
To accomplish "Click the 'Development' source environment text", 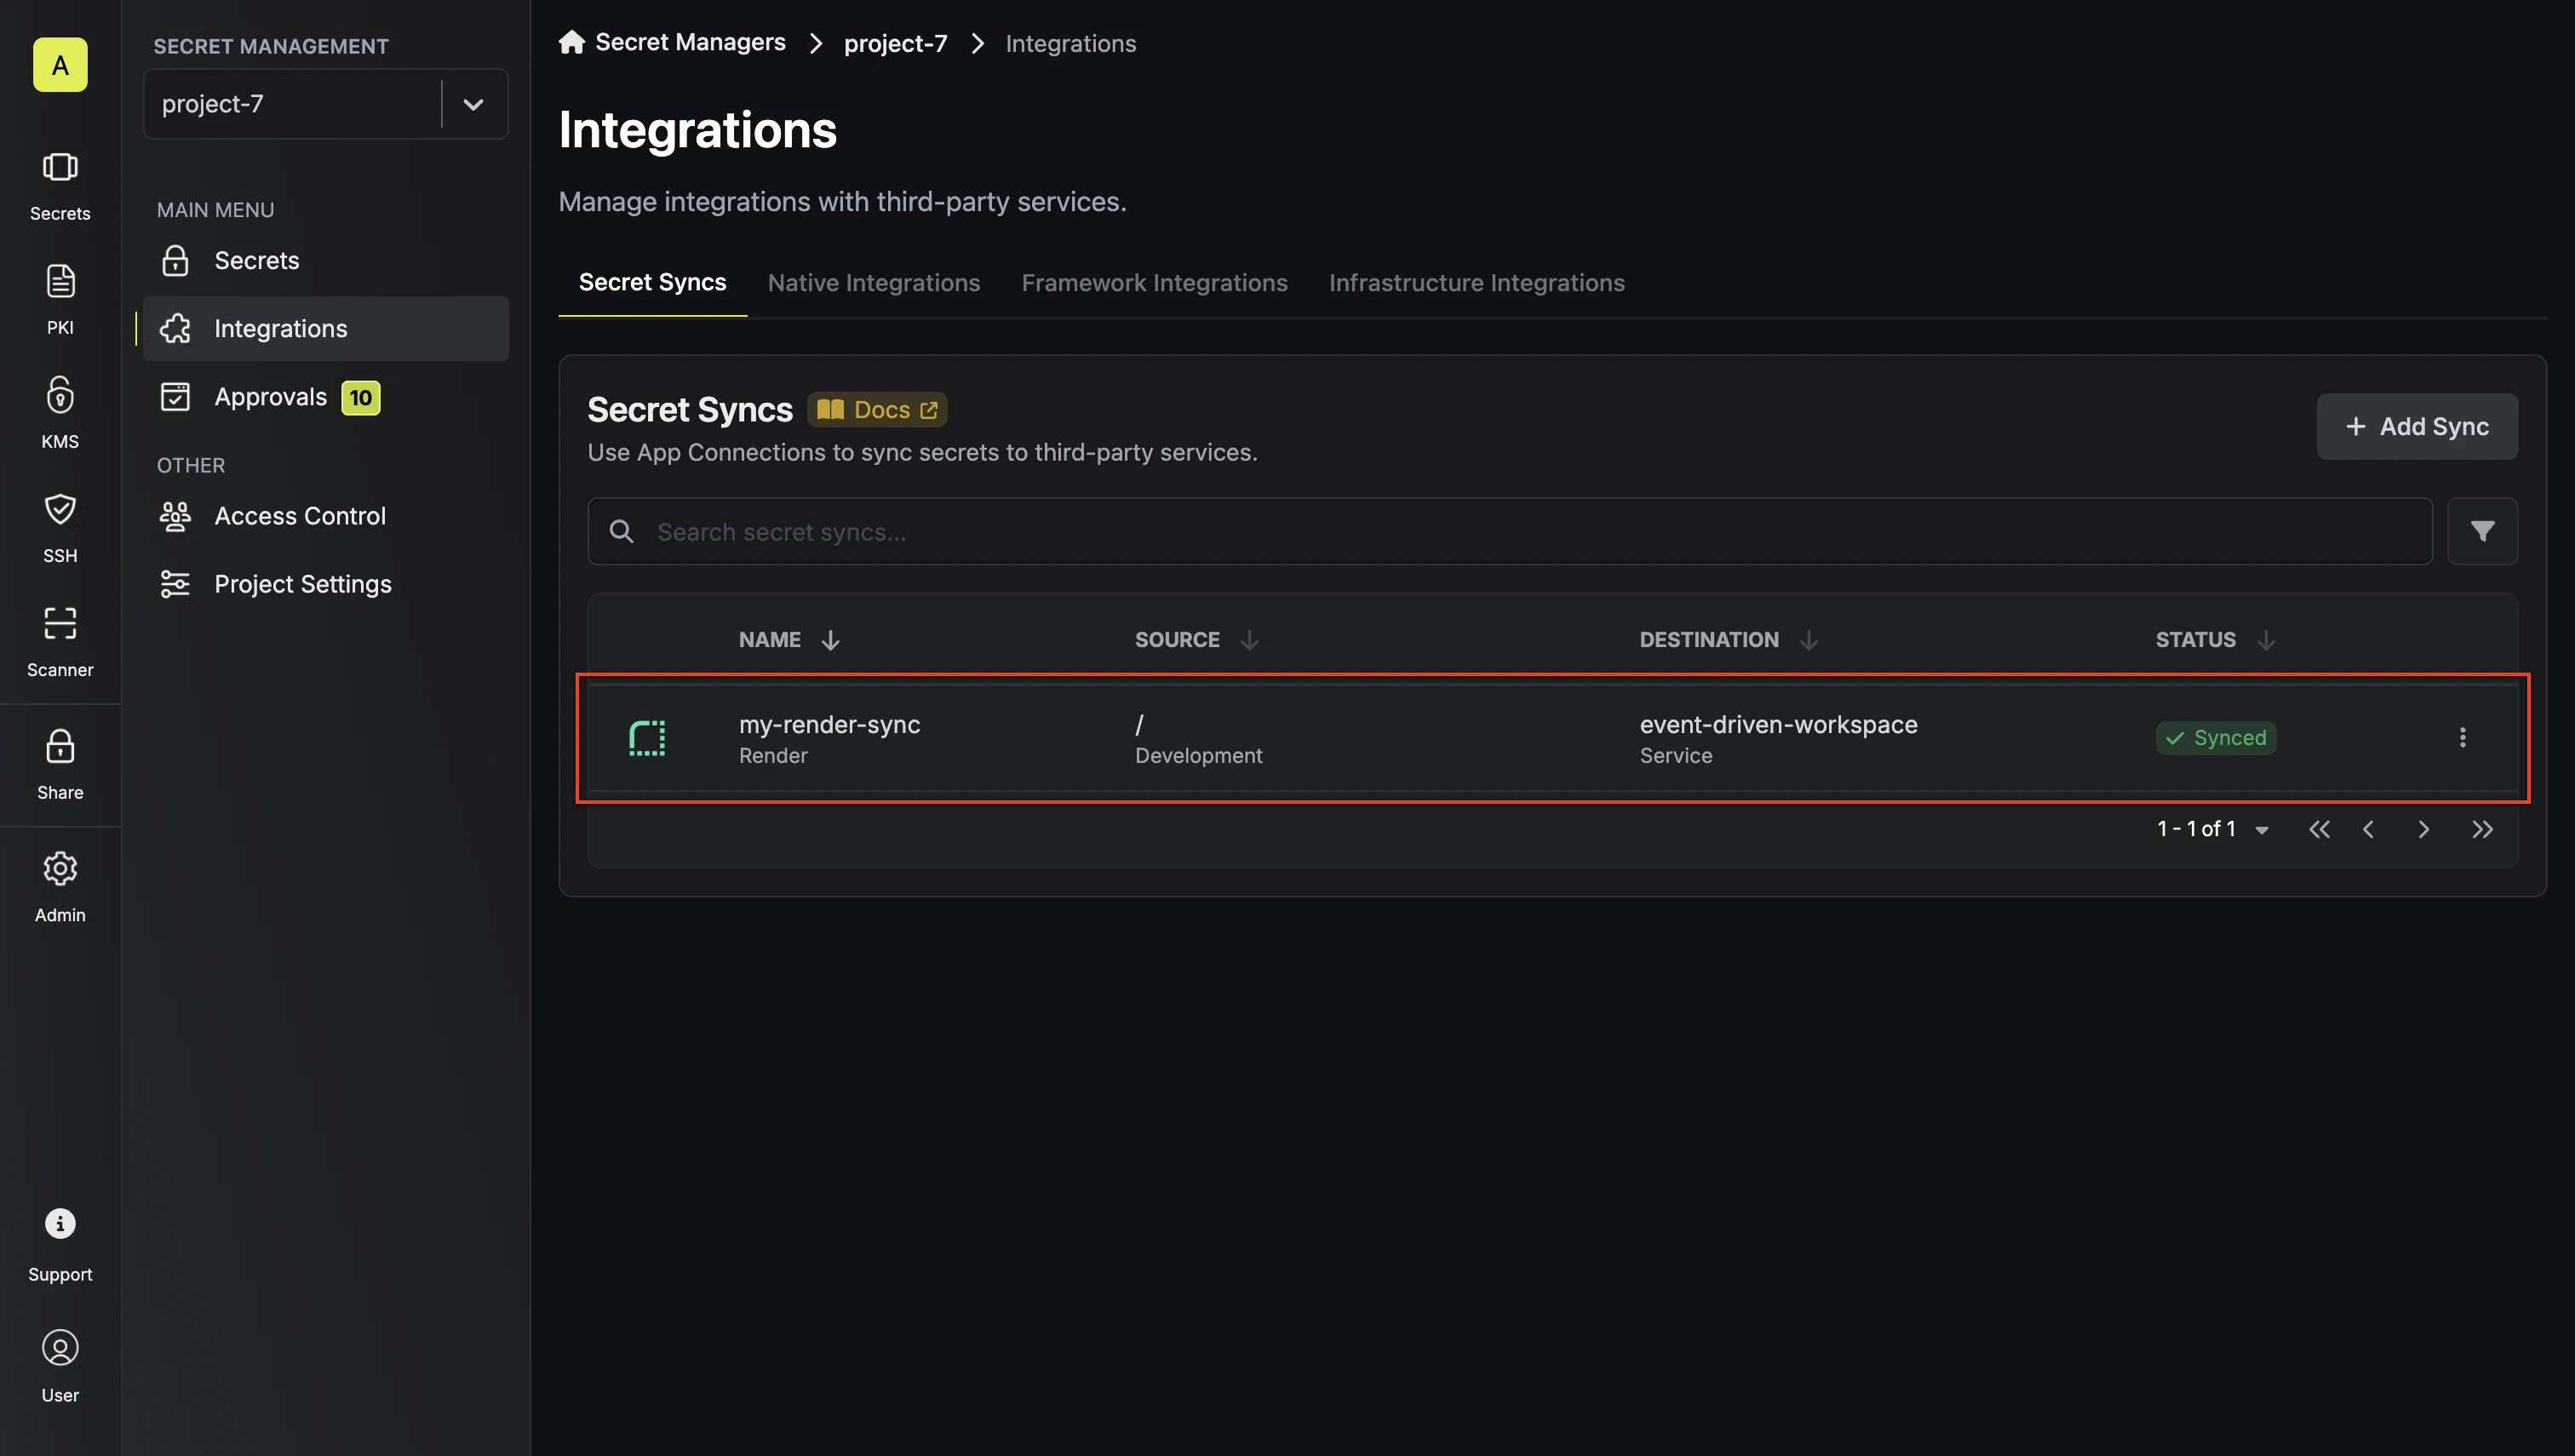I will coord(1198,756).
